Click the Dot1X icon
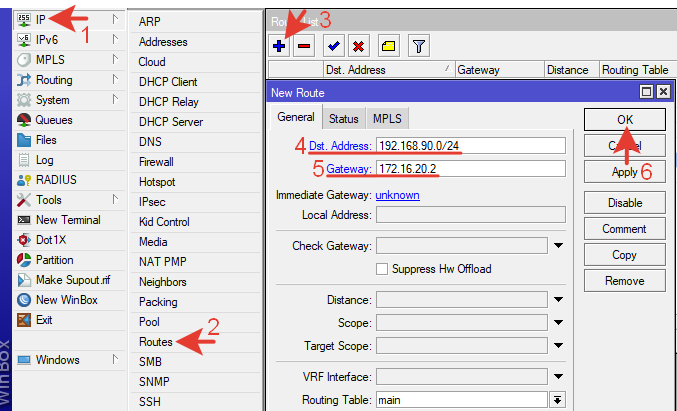Image resolution: width=677 pixels, height=411 pixels. point(24,240)
